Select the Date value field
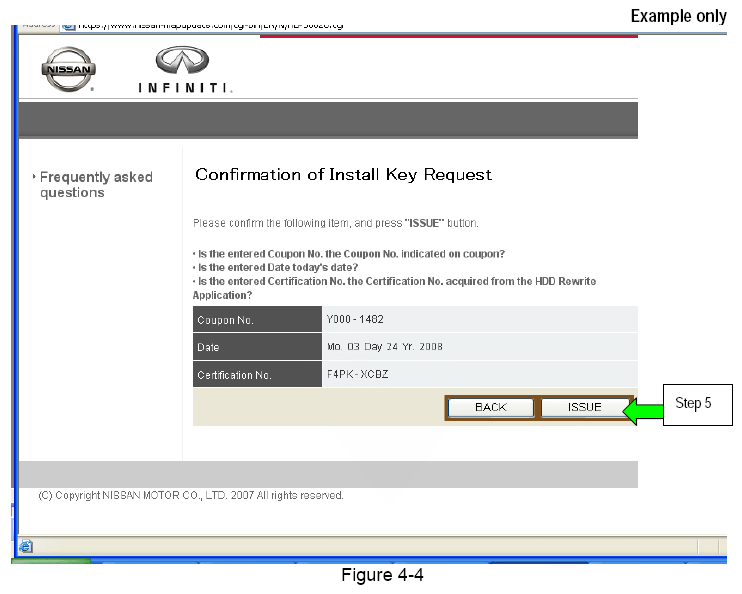This screenshot has height=594, width=742. coord(384,347)
